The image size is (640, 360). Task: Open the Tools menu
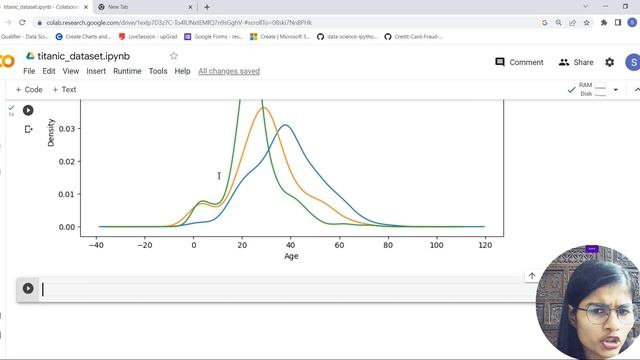[158, 71]
